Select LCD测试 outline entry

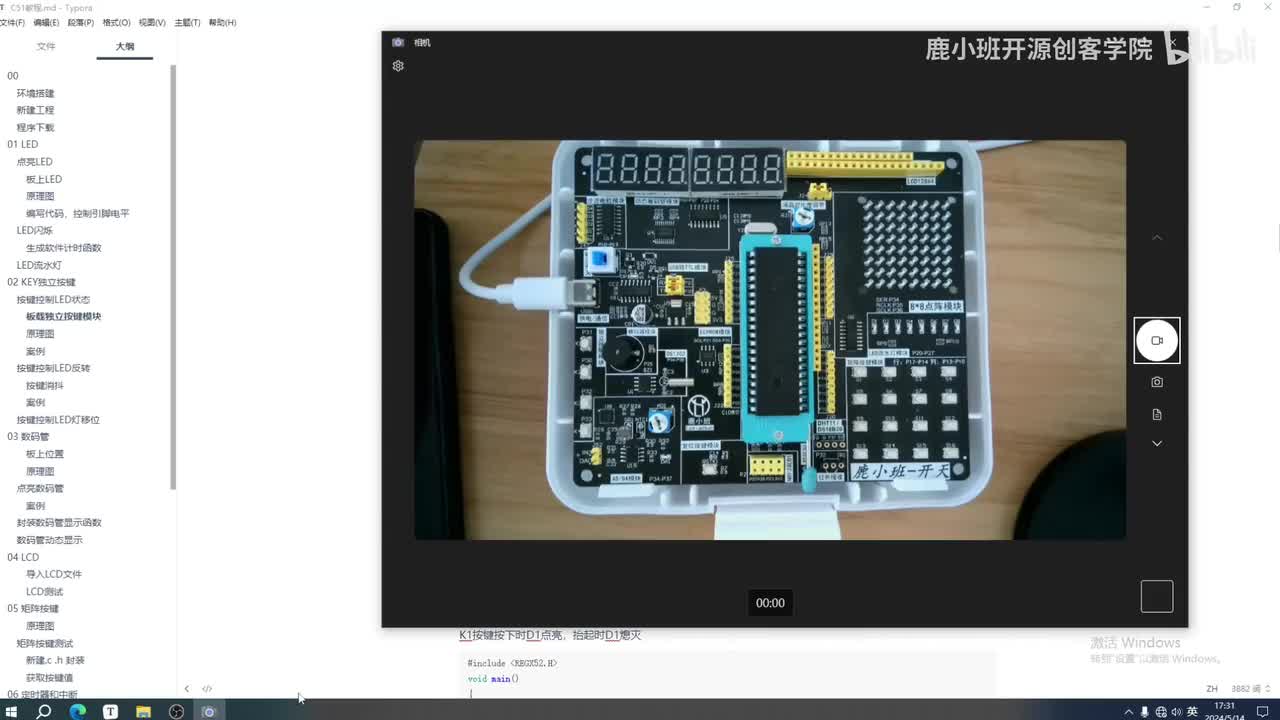44,591
